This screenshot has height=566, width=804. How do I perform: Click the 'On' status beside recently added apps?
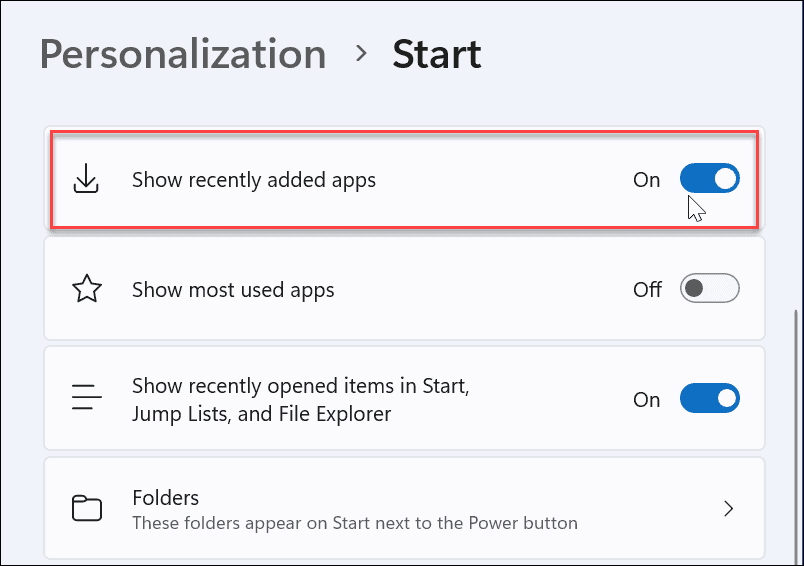click(647, 180)
